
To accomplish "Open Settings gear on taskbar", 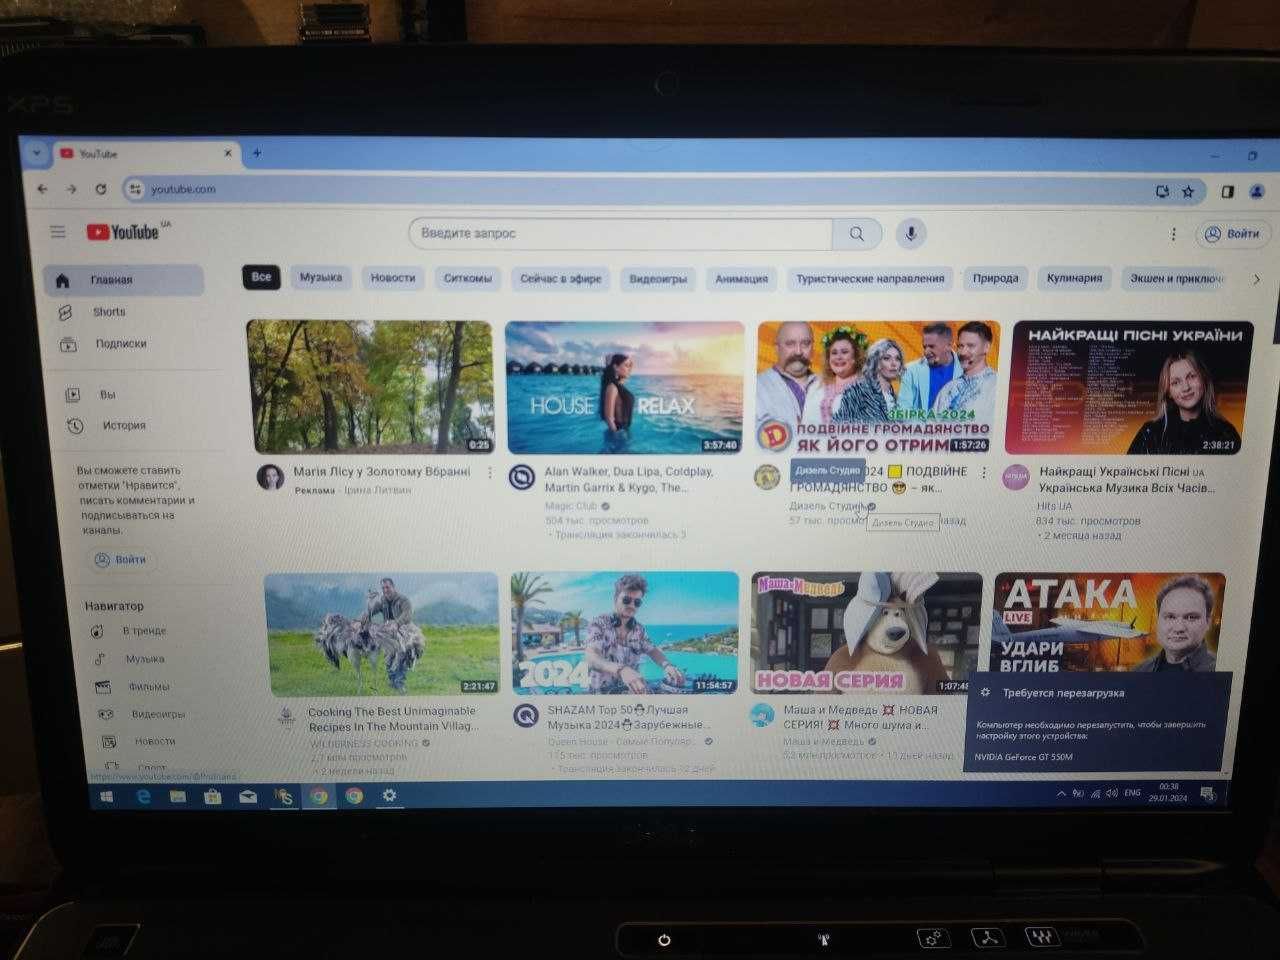I will coord(389,796).
